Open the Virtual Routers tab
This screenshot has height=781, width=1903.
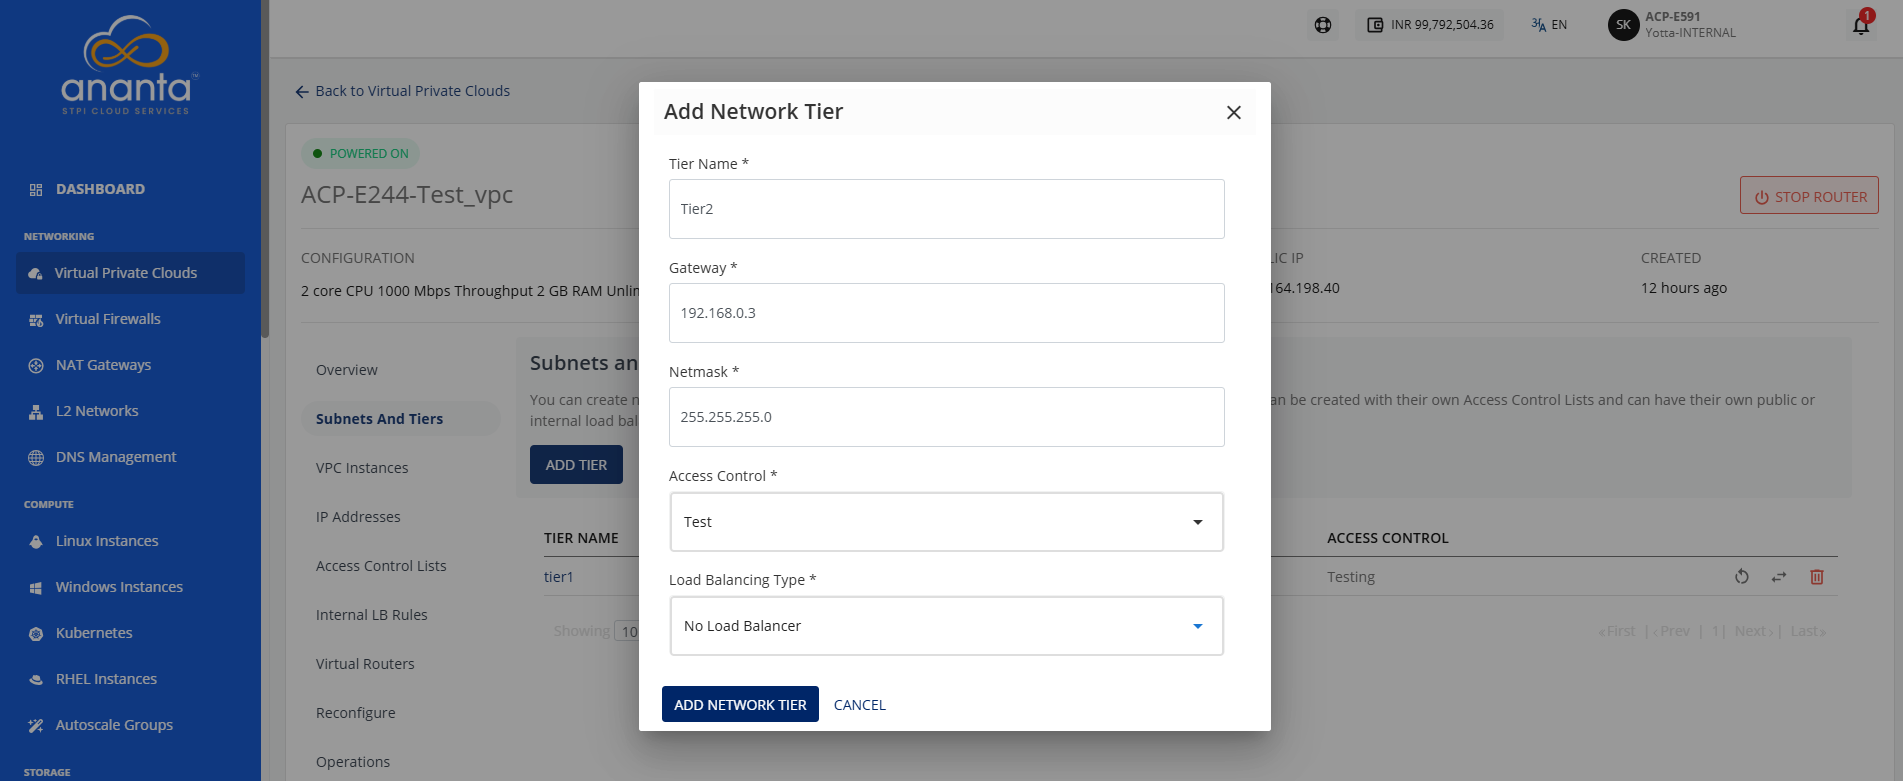point(365,664)
